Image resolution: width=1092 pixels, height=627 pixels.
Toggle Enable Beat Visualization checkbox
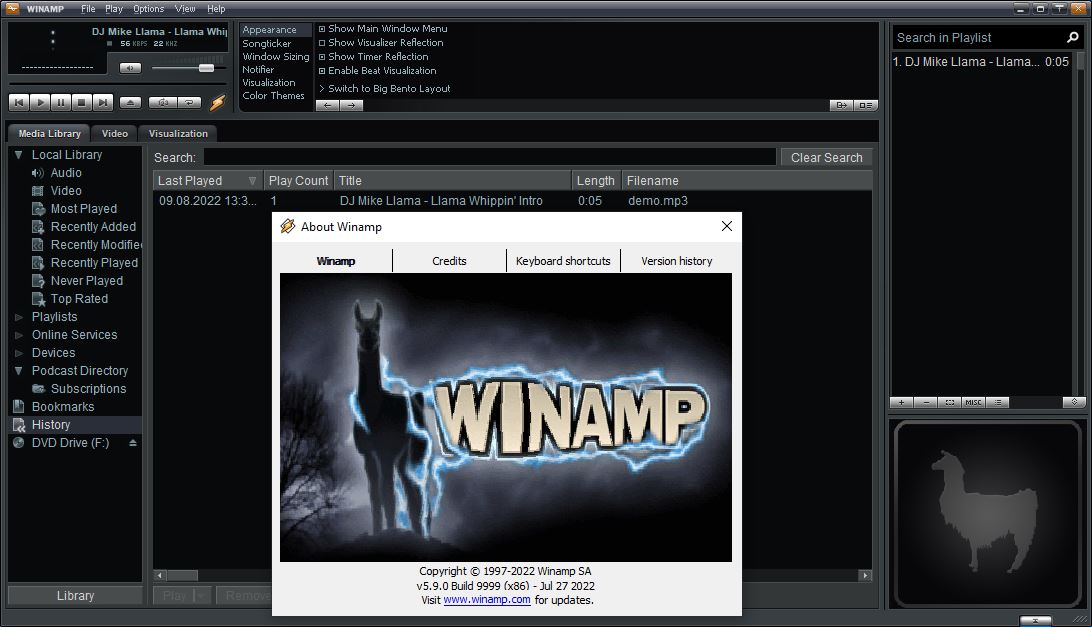click(322, 71)
